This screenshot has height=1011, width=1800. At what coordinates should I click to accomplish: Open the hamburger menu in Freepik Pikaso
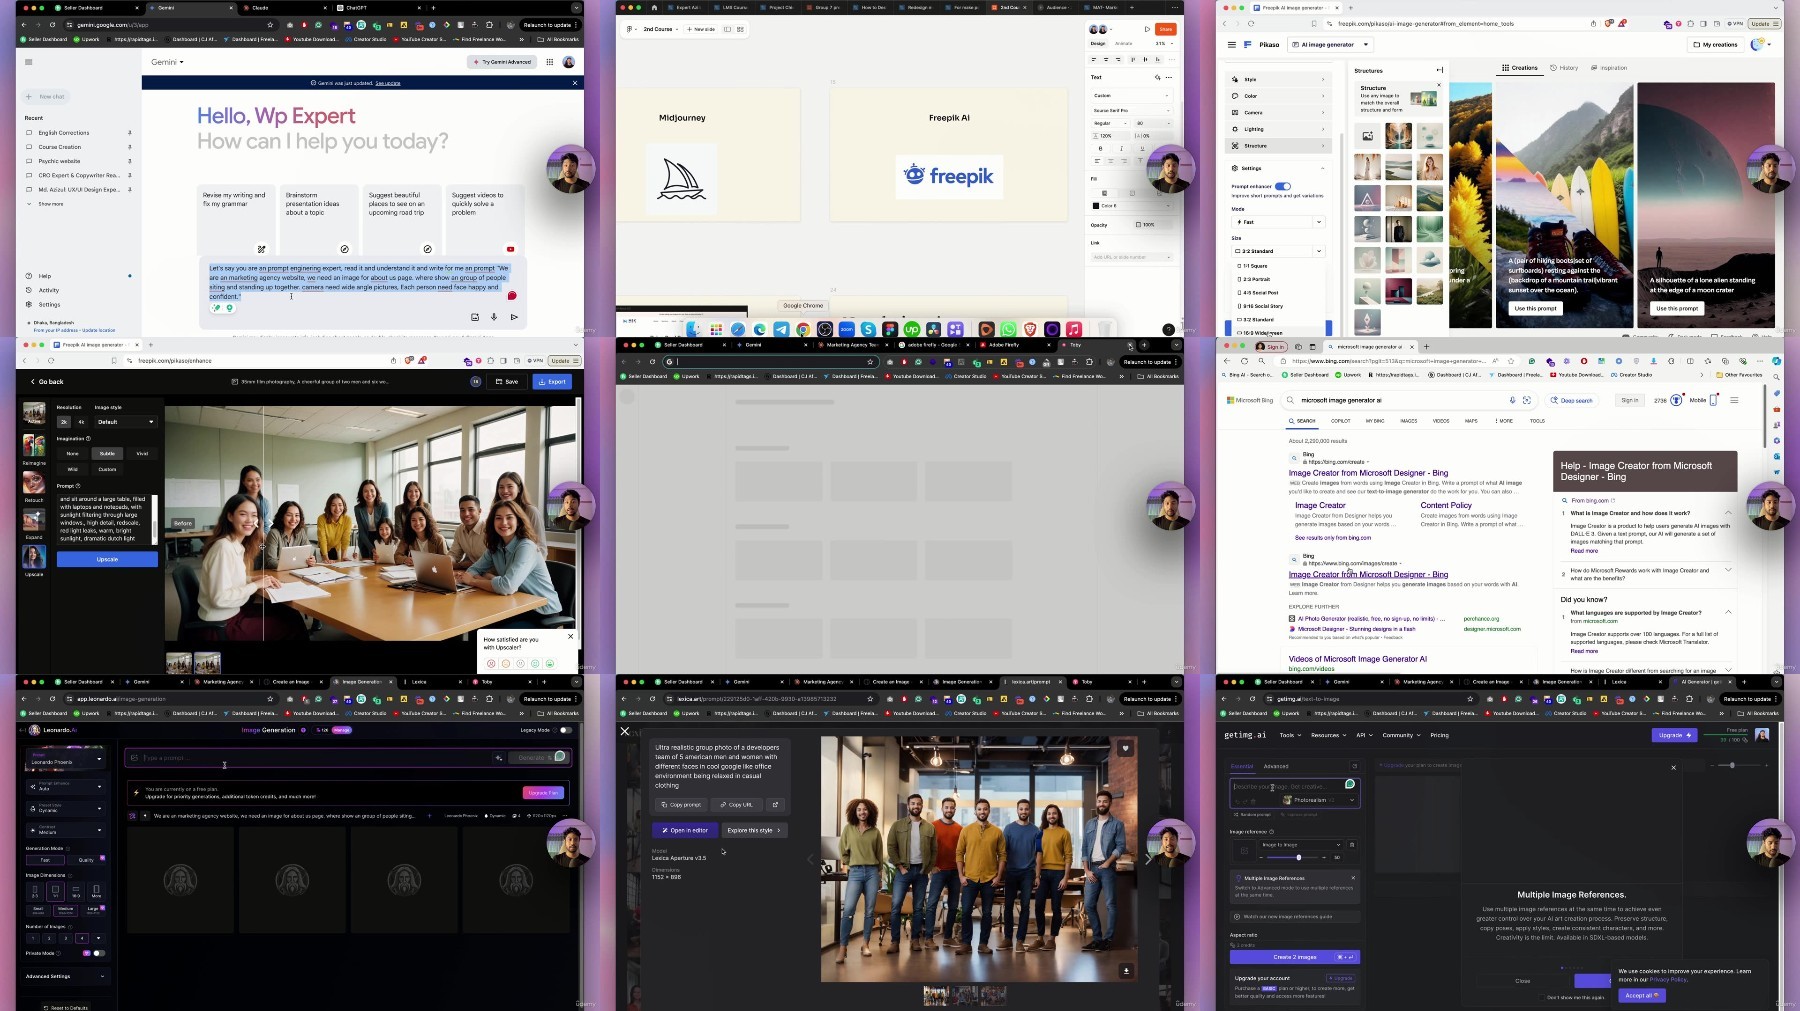point(1231,45)
